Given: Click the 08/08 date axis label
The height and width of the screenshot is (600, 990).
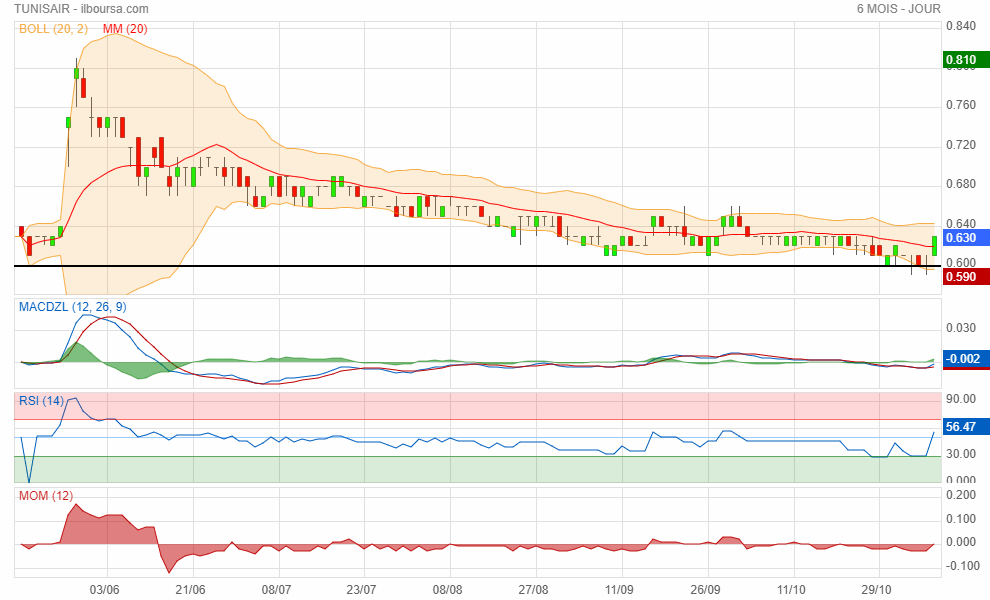Looking at the screenshot, I should [x=447, y=590].
